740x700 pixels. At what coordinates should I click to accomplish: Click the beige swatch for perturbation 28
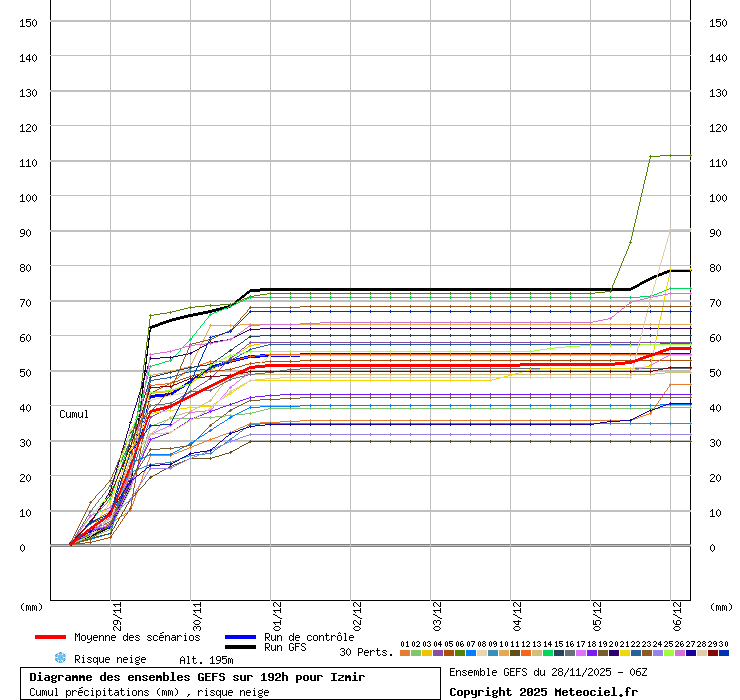point(702,653)
